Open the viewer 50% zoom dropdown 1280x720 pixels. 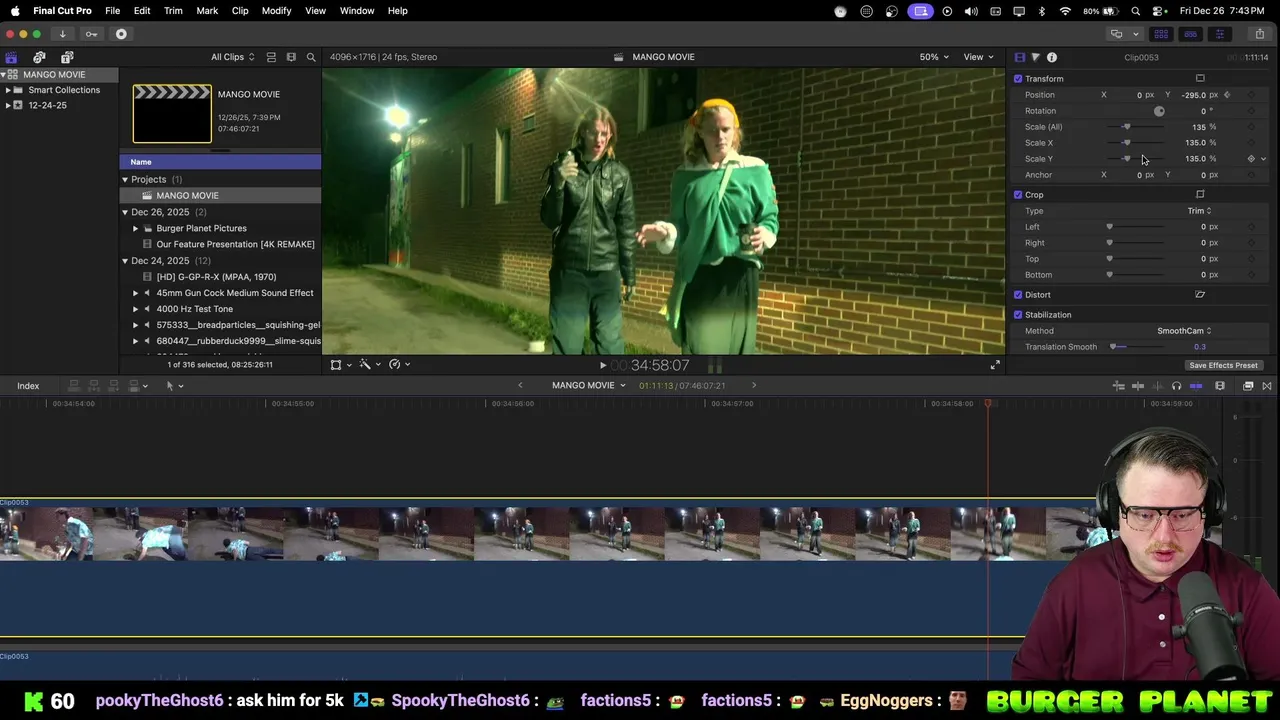point(934,57)
